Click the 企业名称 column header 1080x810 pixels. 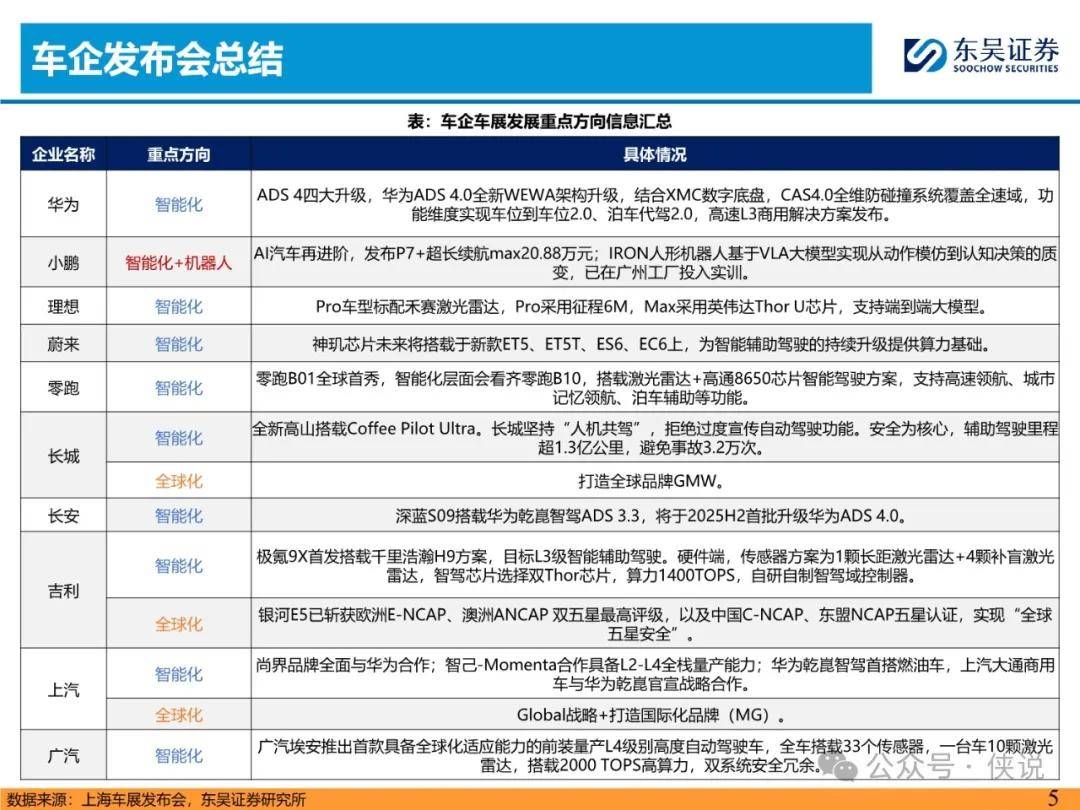coord(63,154)
